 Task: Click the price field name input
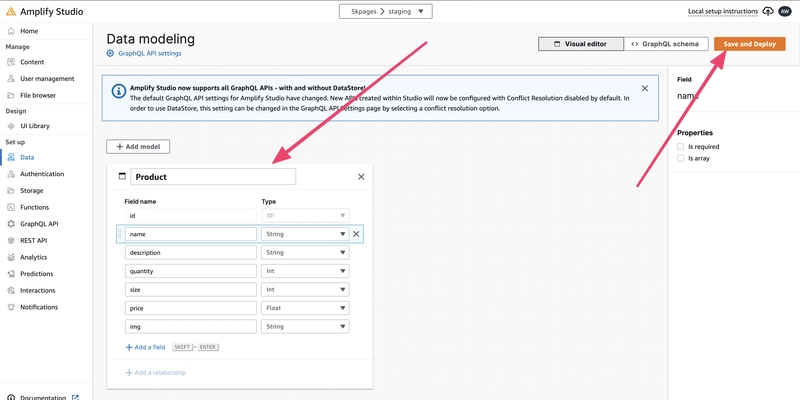(191, 308)
